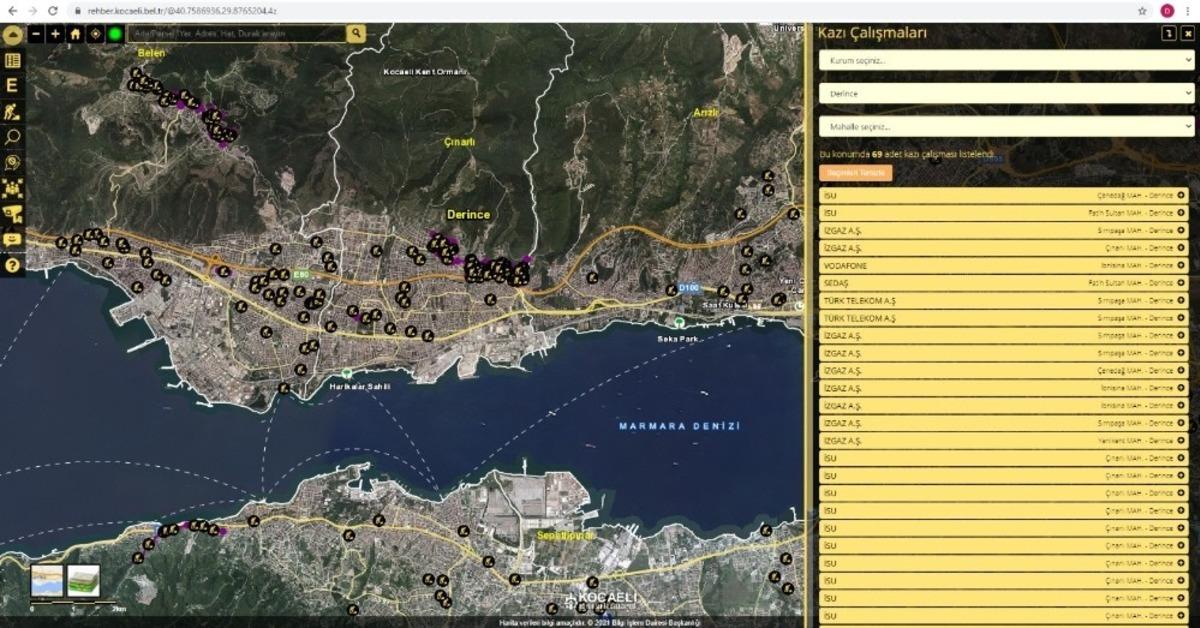The height and width of the screenshot is (628, 1200).
Task: Open the map legend panel icon
Action: 12,58
